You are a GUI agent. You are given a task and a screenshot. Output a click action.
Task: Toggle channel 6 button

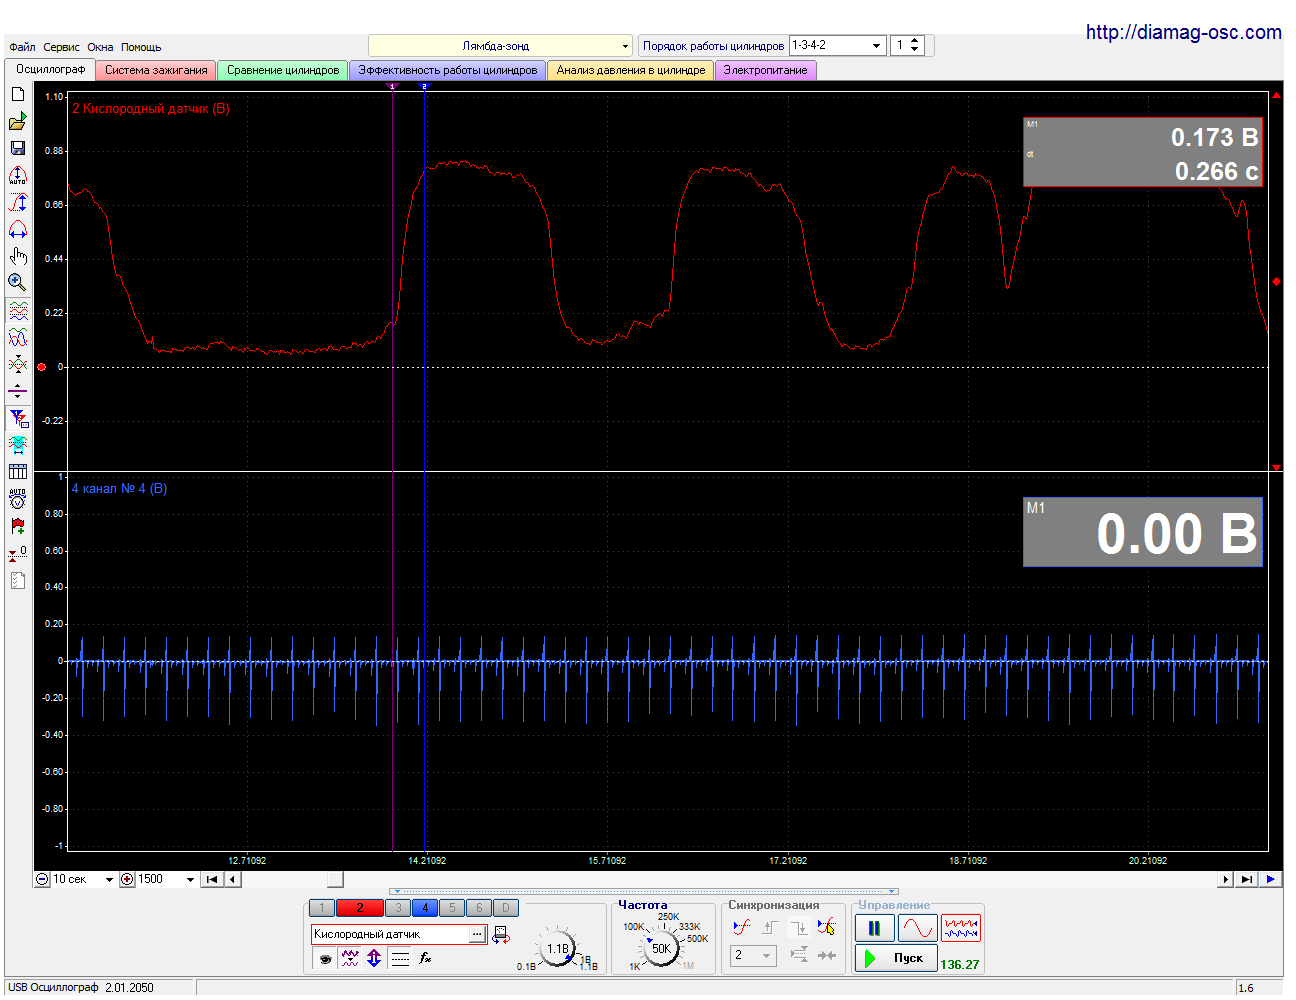pos(479,908)
